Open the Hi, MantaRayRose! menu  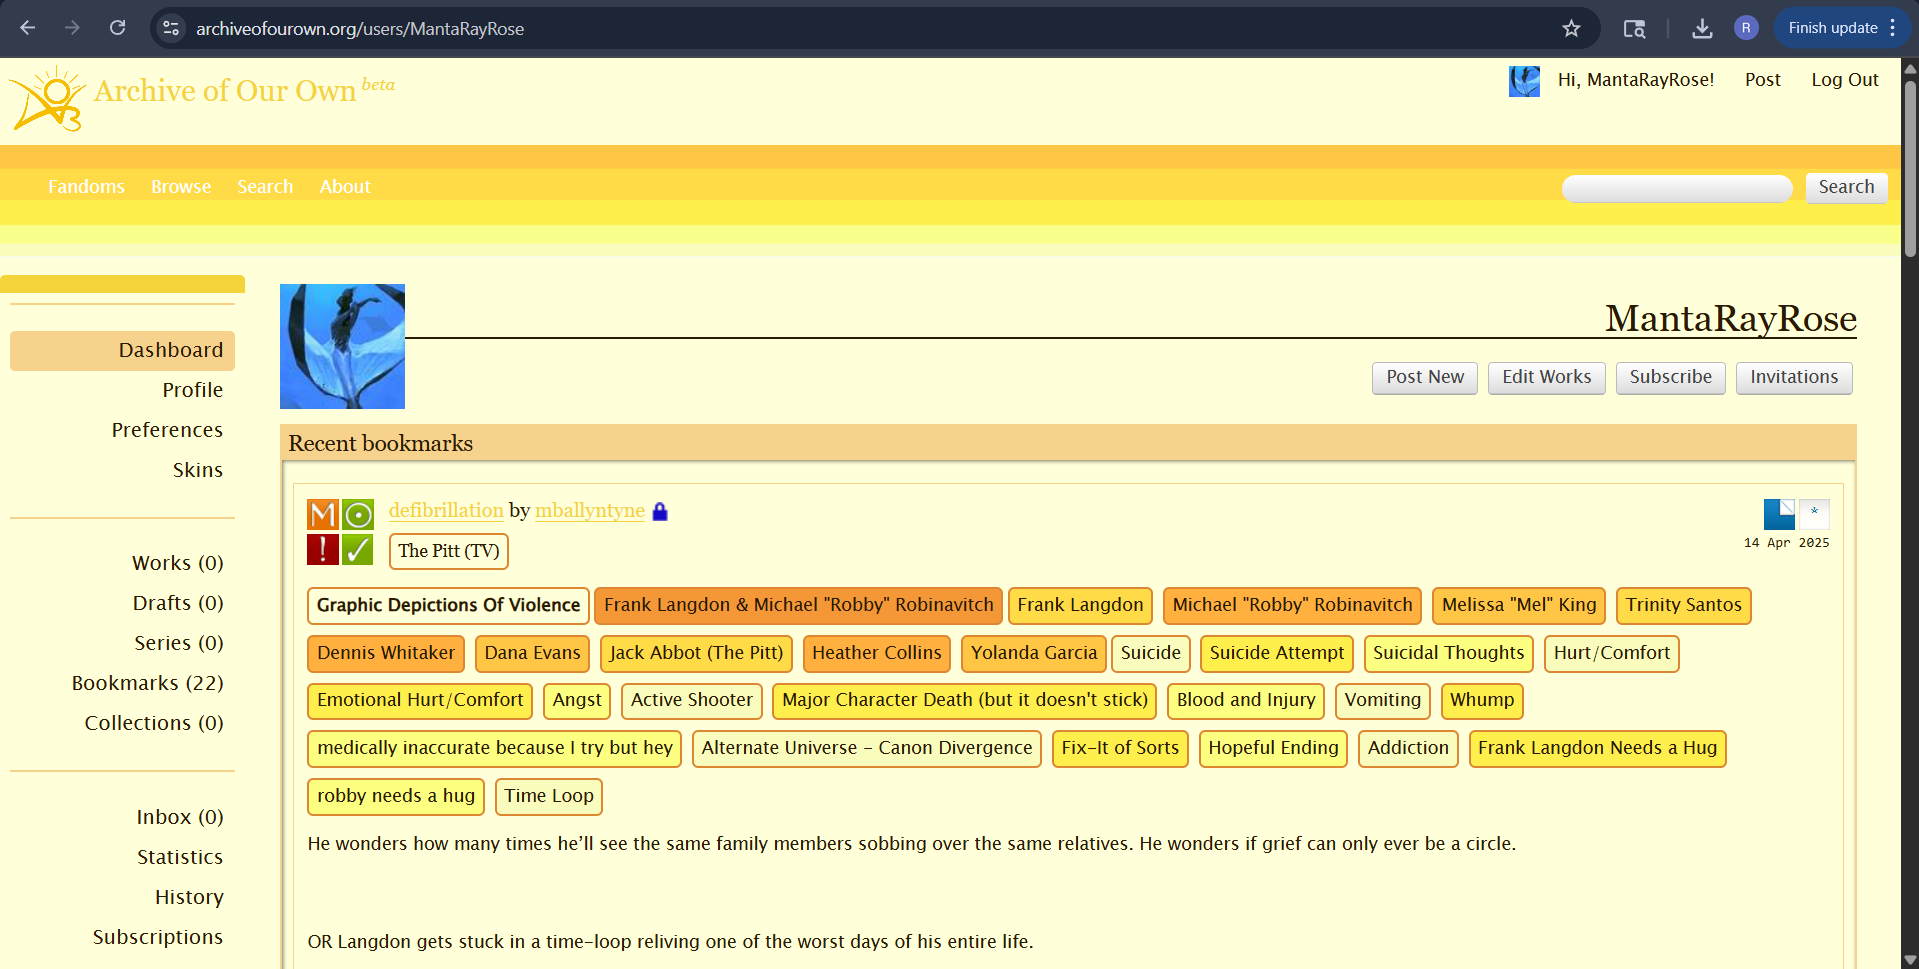pos(1635,80)
